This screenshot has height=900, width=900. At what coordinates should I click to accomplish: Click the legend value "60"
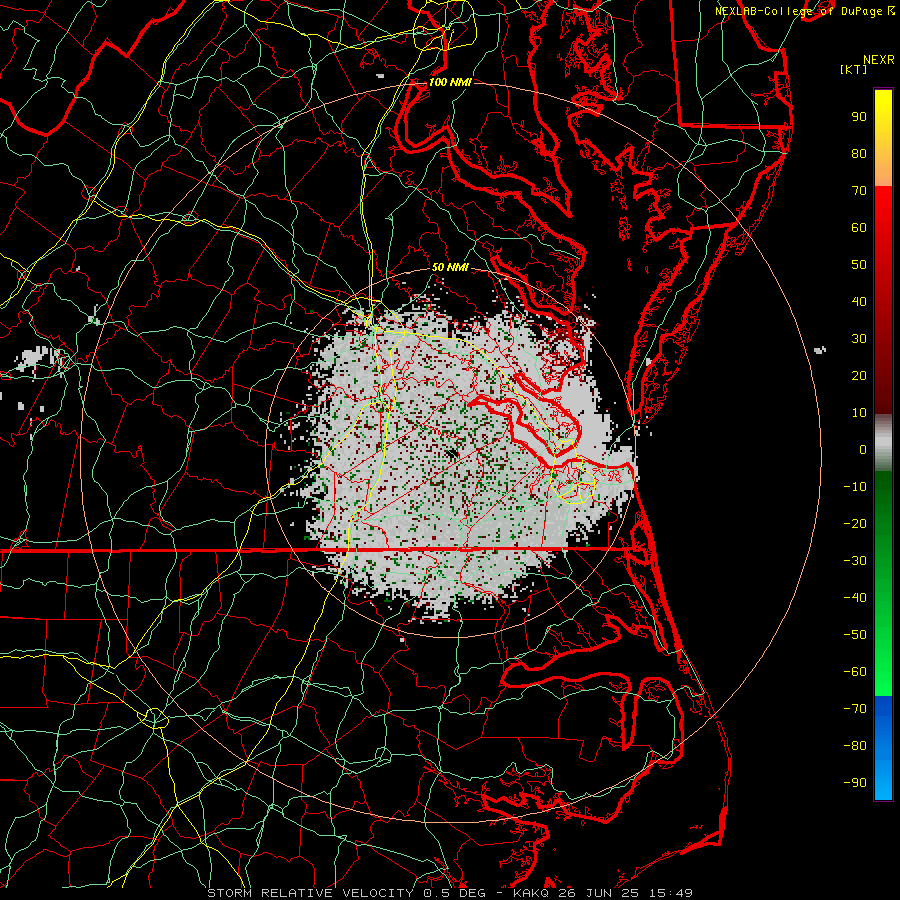859,228
